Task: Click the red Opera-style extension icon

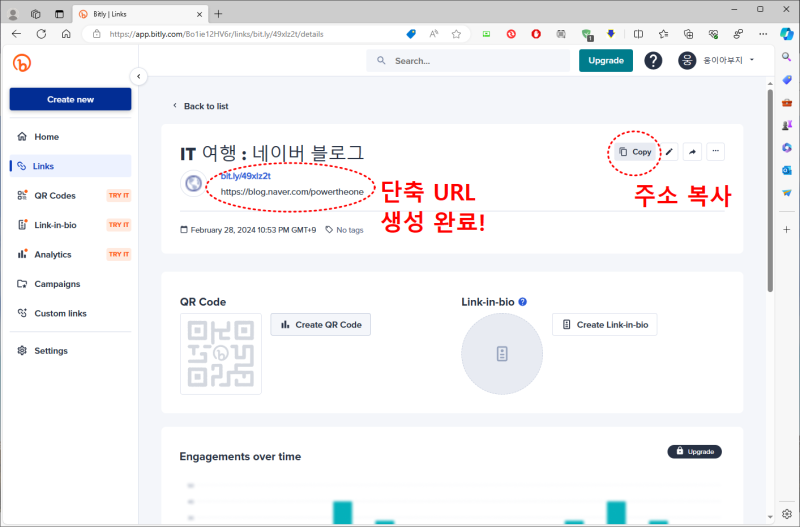Action: point(536,34)
